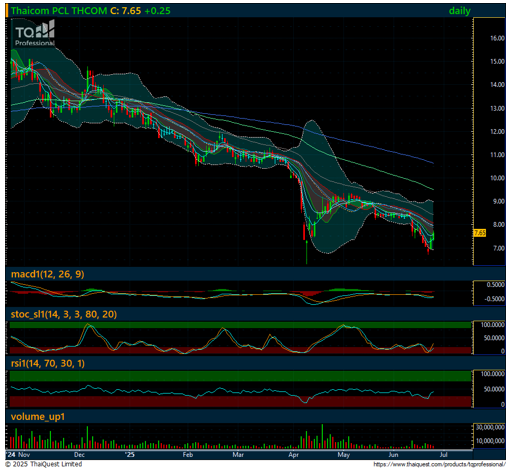The width and height of the screenshot is (509, 470).
Task: Click the MACD -0.5000 scale label
Action: pos(494,299)
